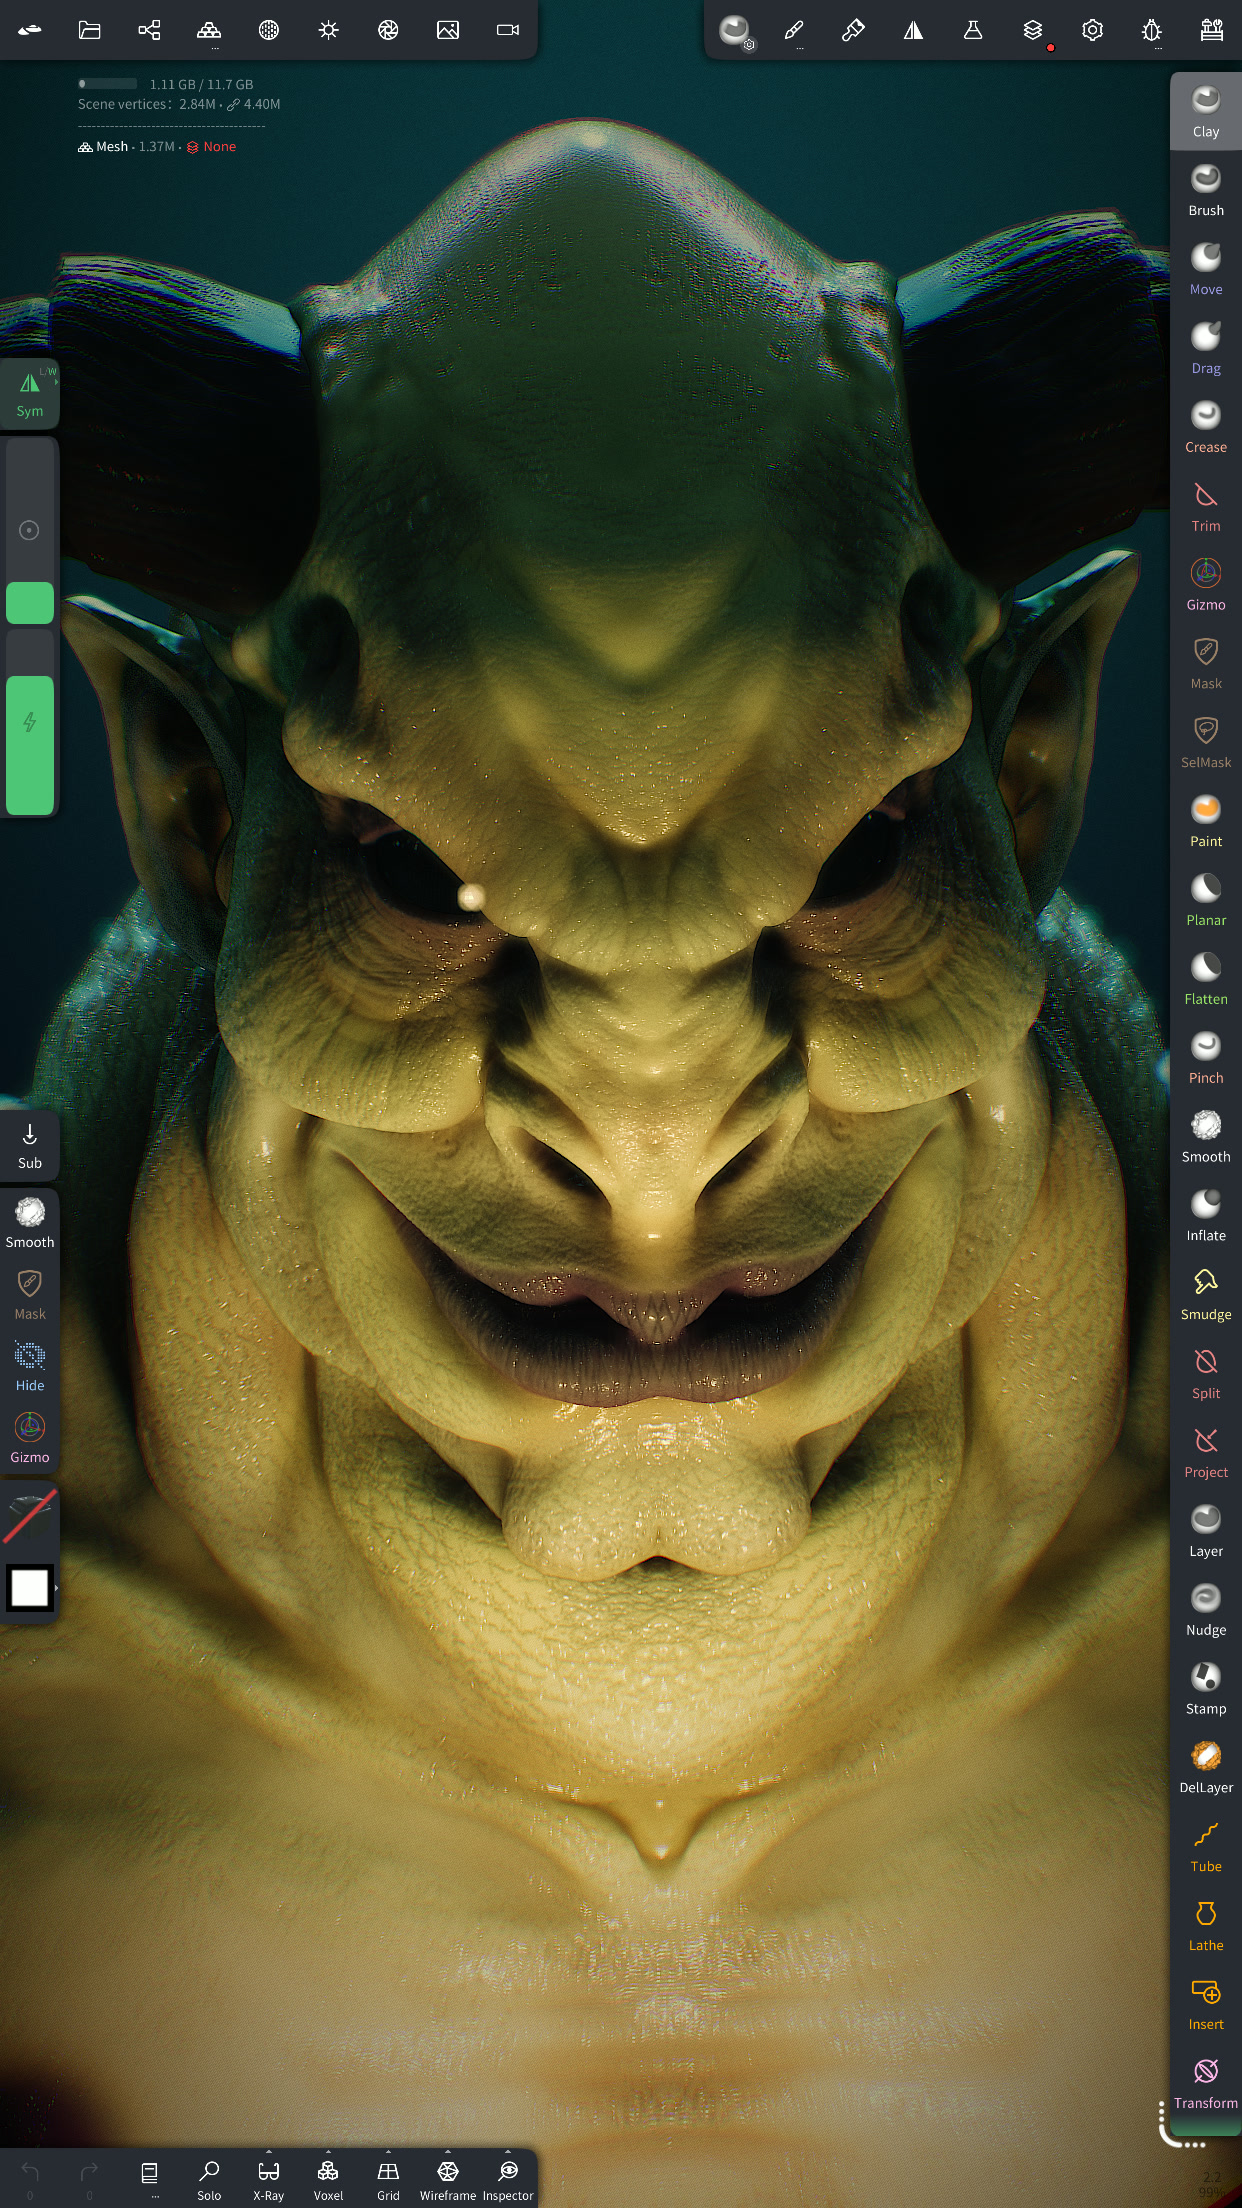Toggle the Sym symmetry button
This screenshot has height=2208, width=1242.
(30, 393)
